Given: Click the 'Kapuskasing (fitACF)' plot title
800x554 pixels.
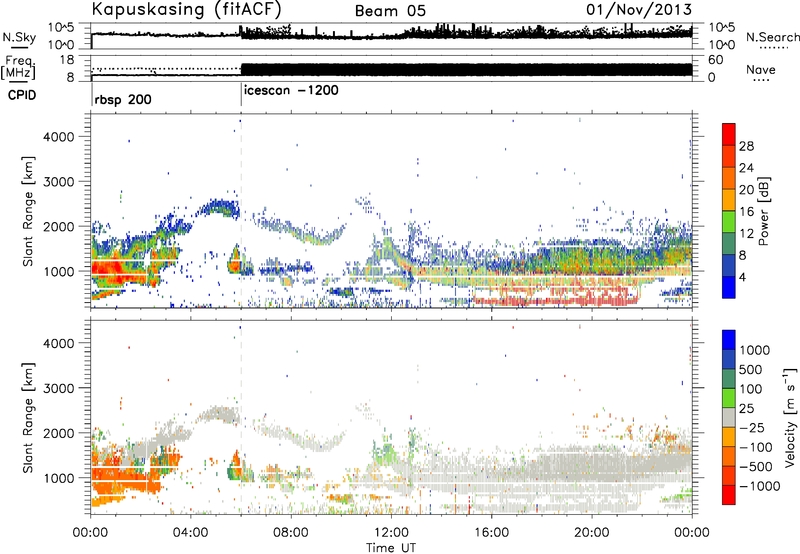Looking at the screenshot, I should (186, 9).
